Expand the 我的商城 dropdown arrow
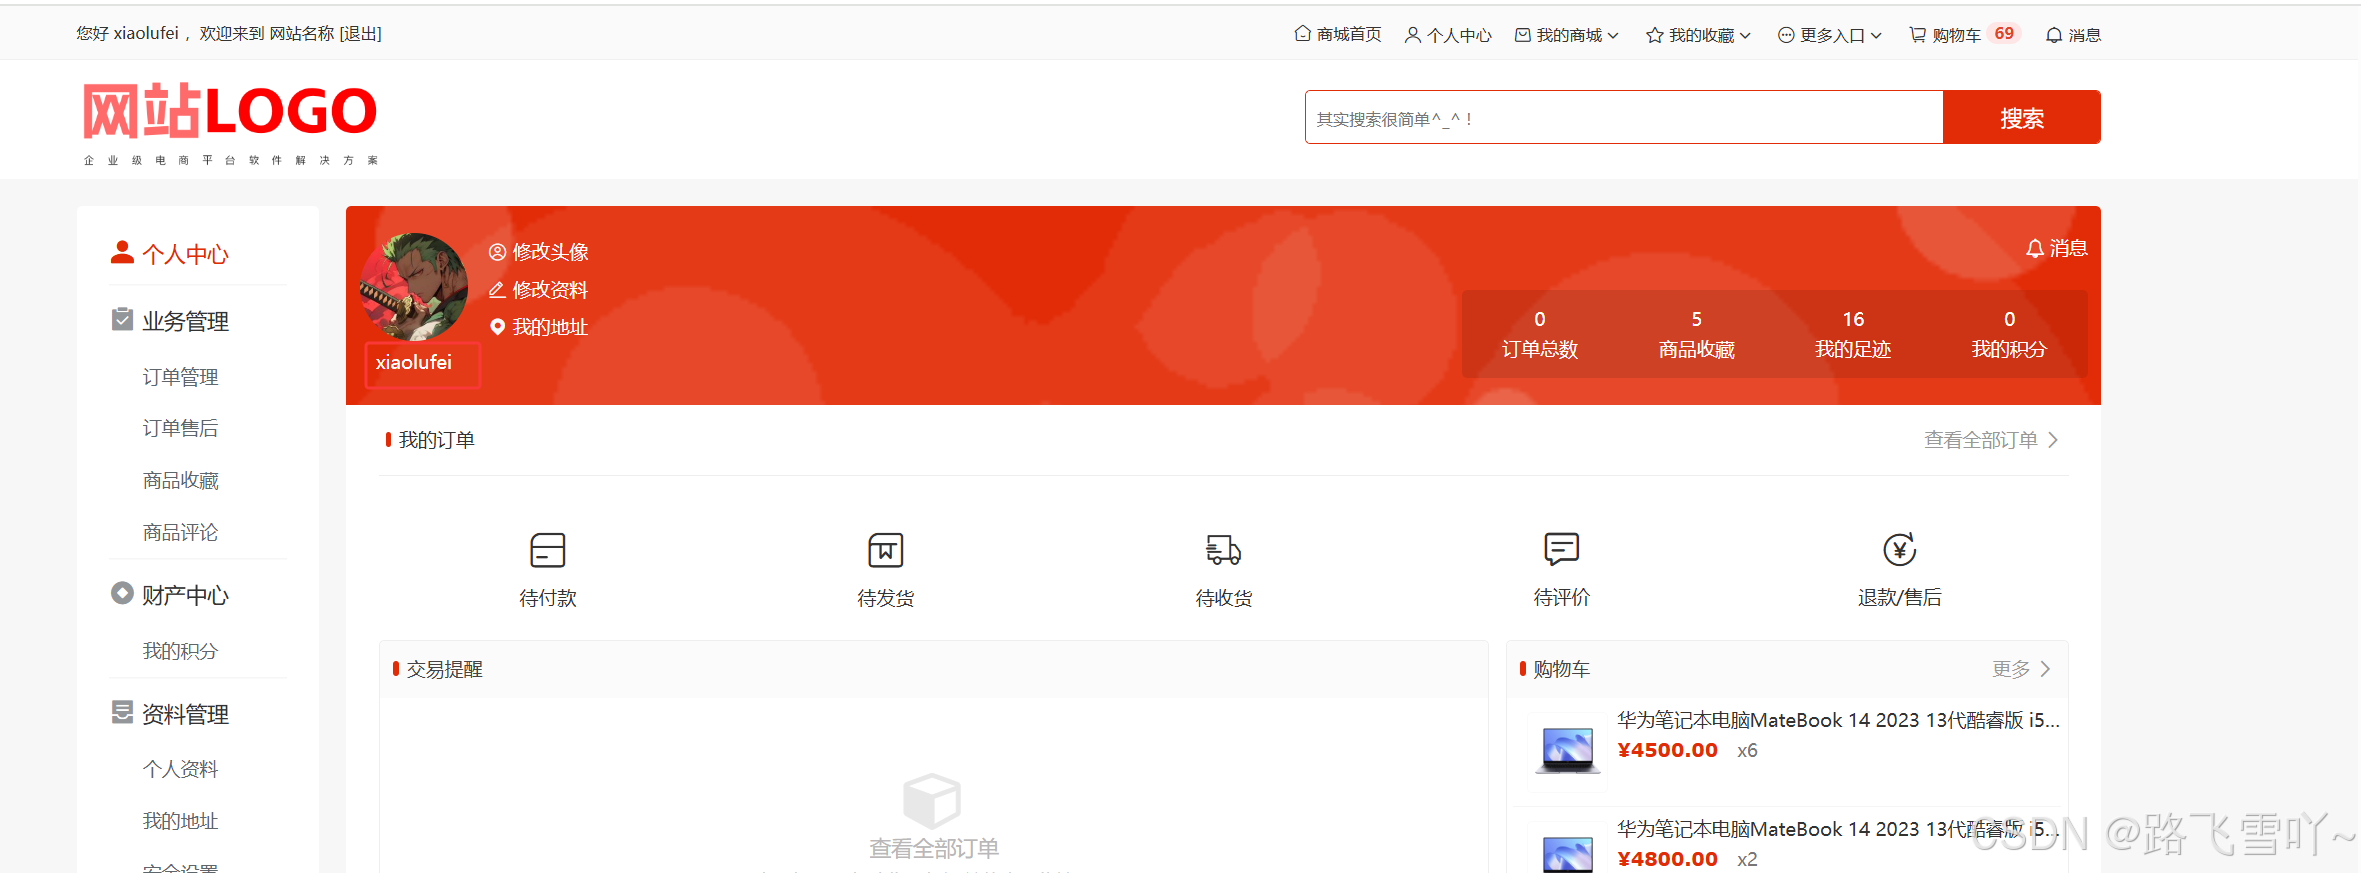The image size is (2361, 873). pos(1613,35)
